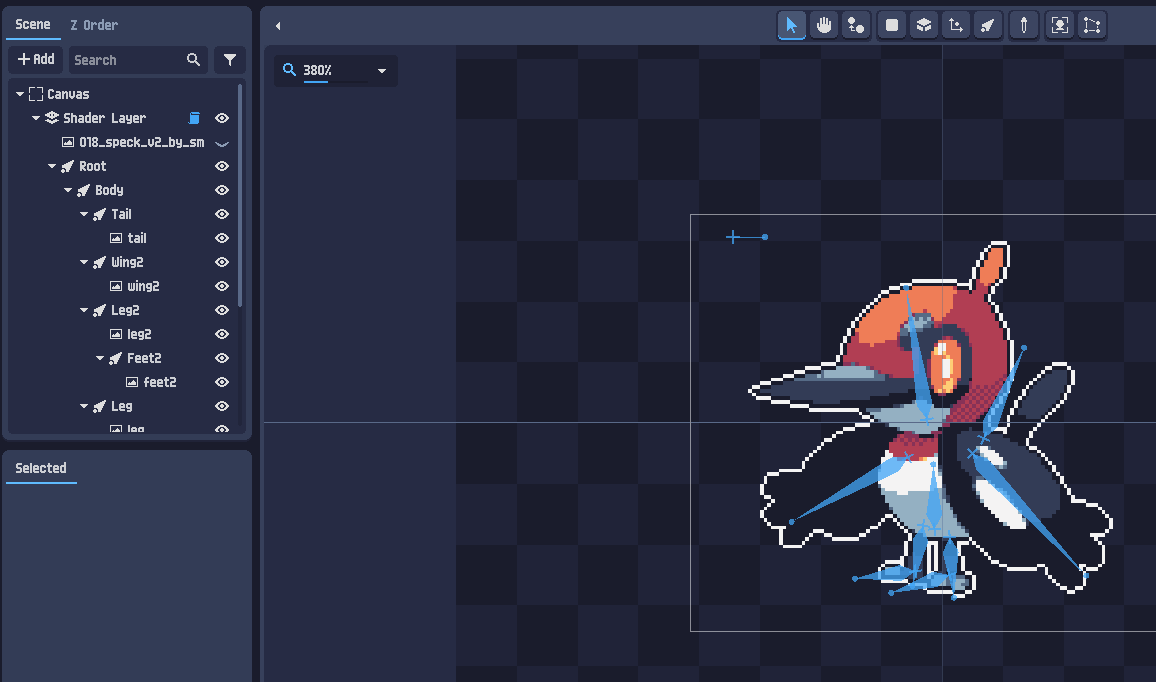Show the hidden 018_speck_v2_by_sm image
1156x682 pixels.
222,143
